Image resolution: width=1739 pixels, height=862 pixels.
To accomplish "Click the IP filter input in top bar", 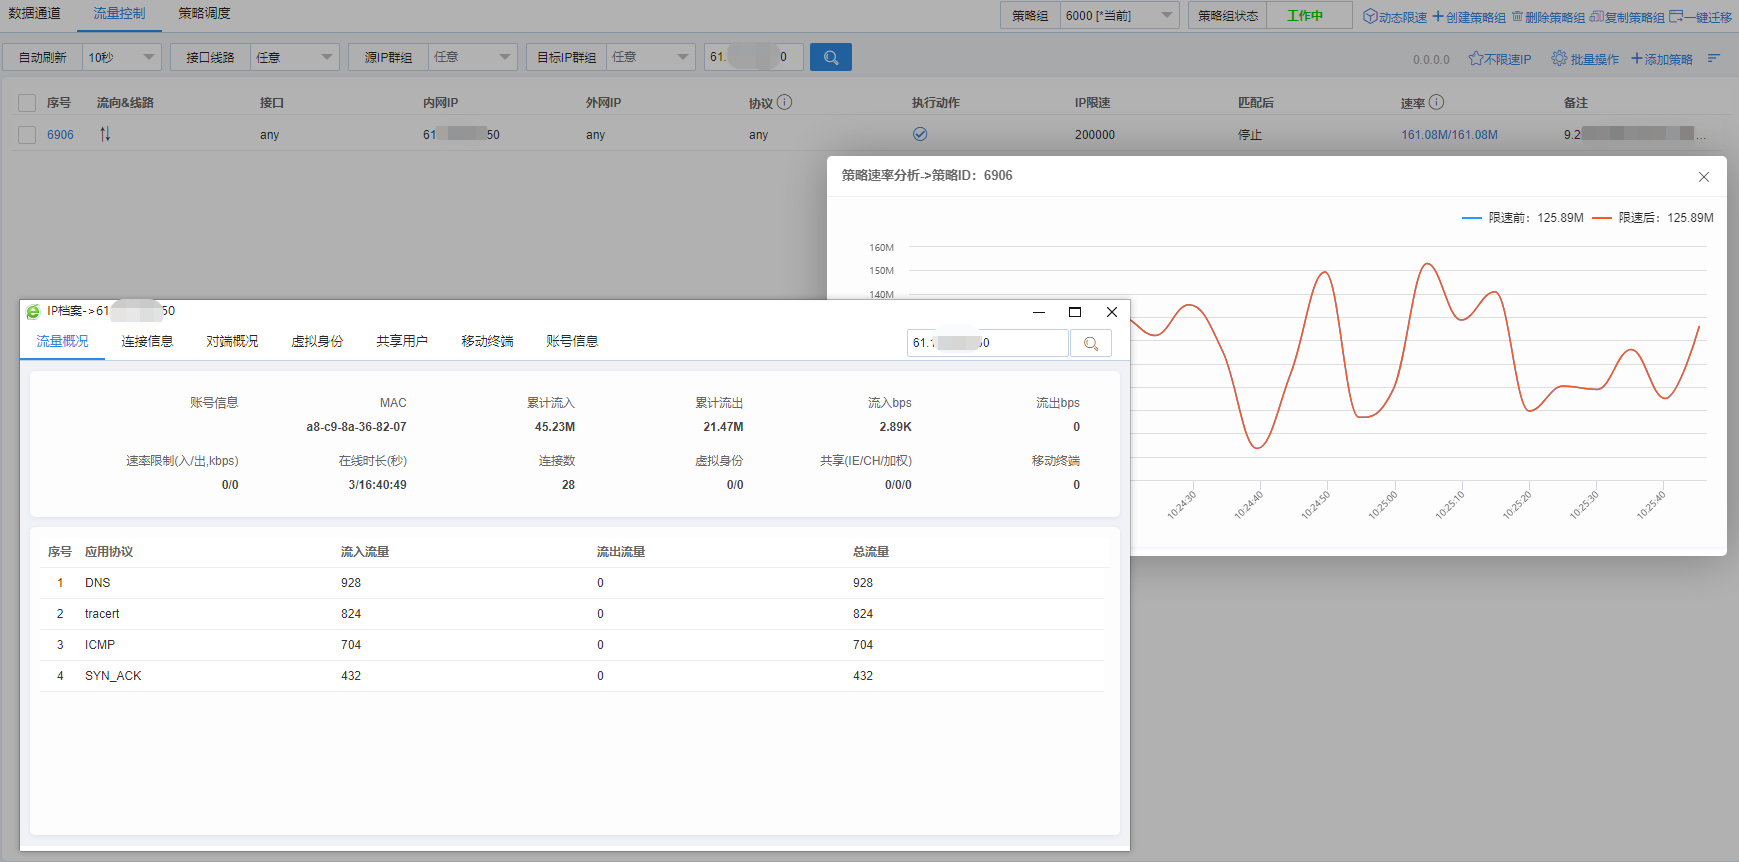I will point(753,57).
